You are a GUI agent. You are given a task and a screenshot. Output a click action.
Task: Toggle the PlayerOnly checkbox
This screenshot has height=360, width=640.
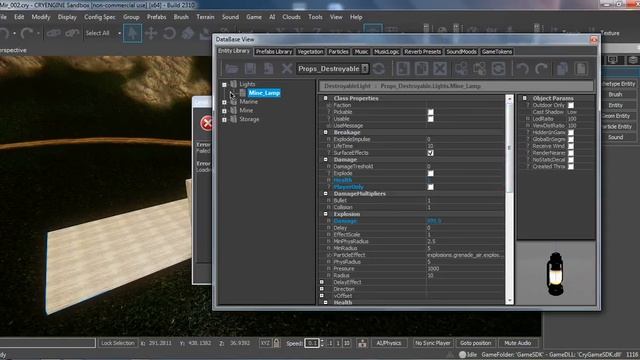431,187
